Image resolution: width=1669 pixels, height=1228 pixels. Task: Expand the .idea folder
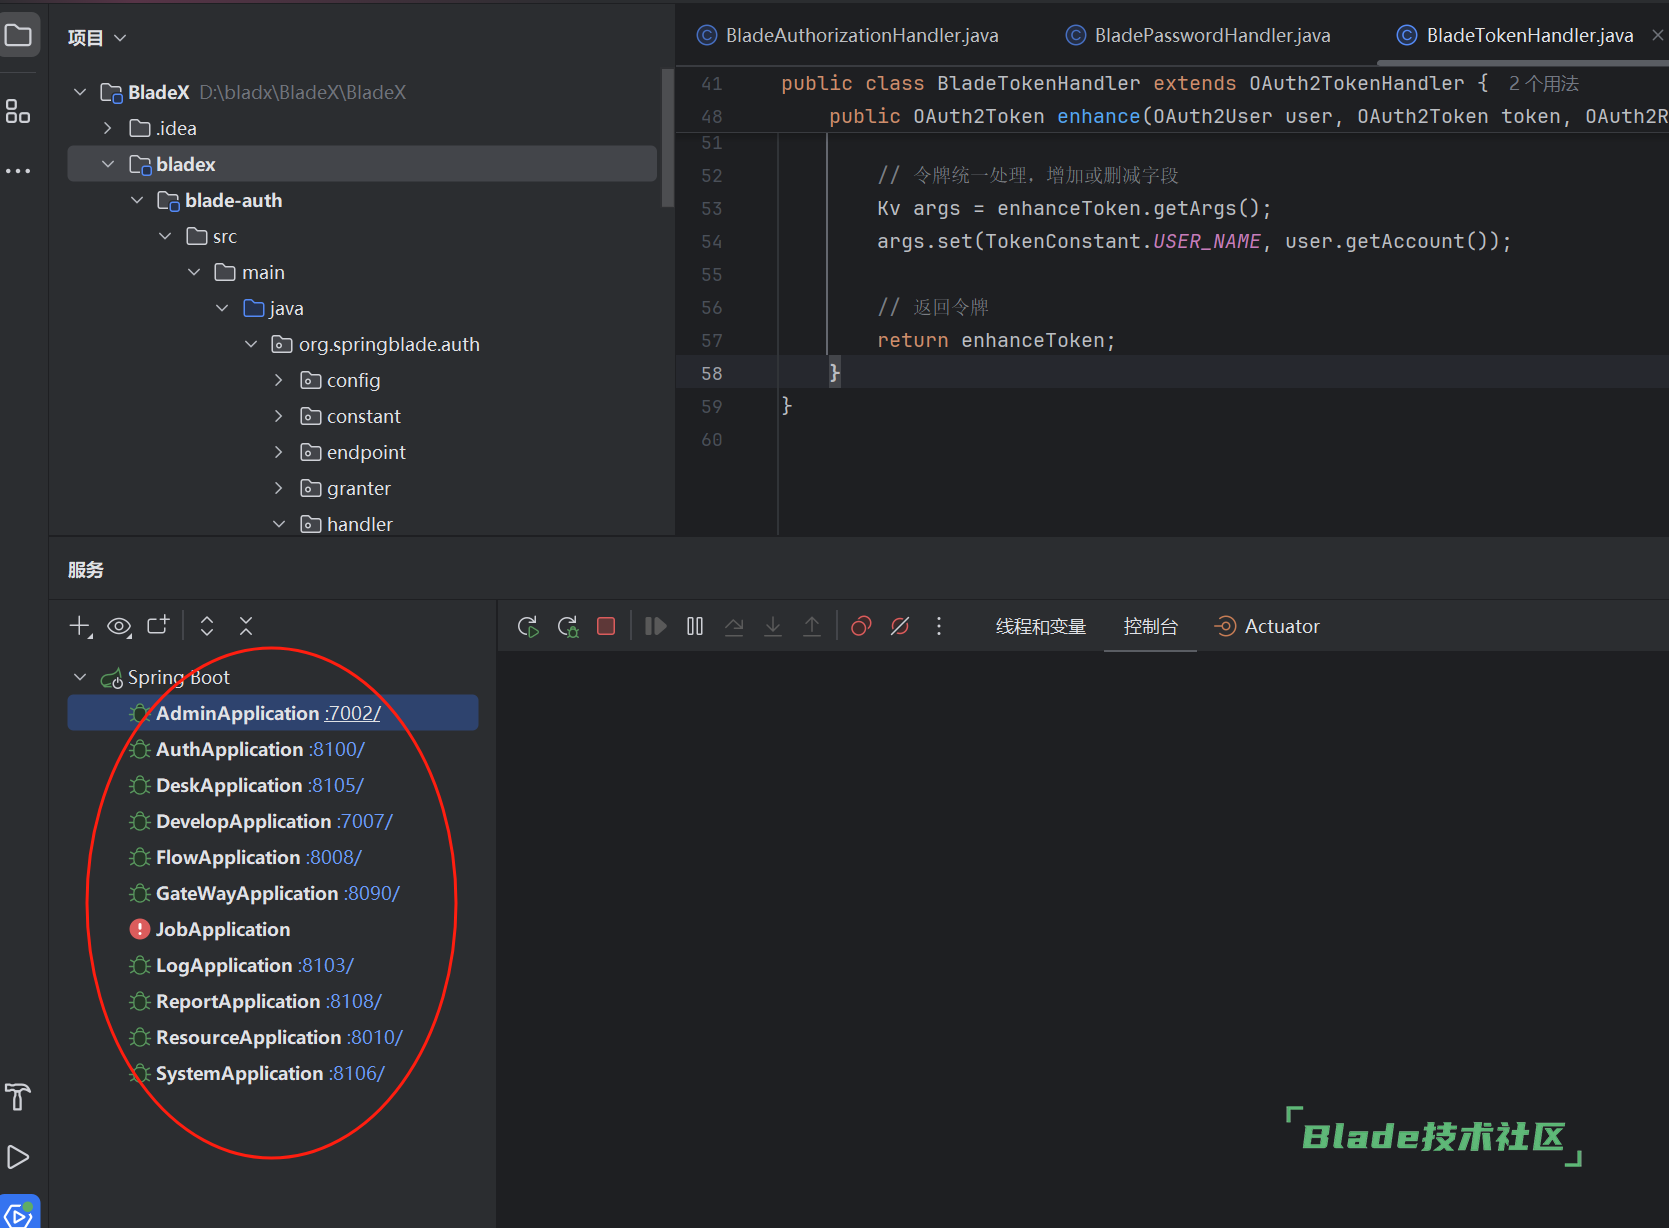(x=108, y=128)
